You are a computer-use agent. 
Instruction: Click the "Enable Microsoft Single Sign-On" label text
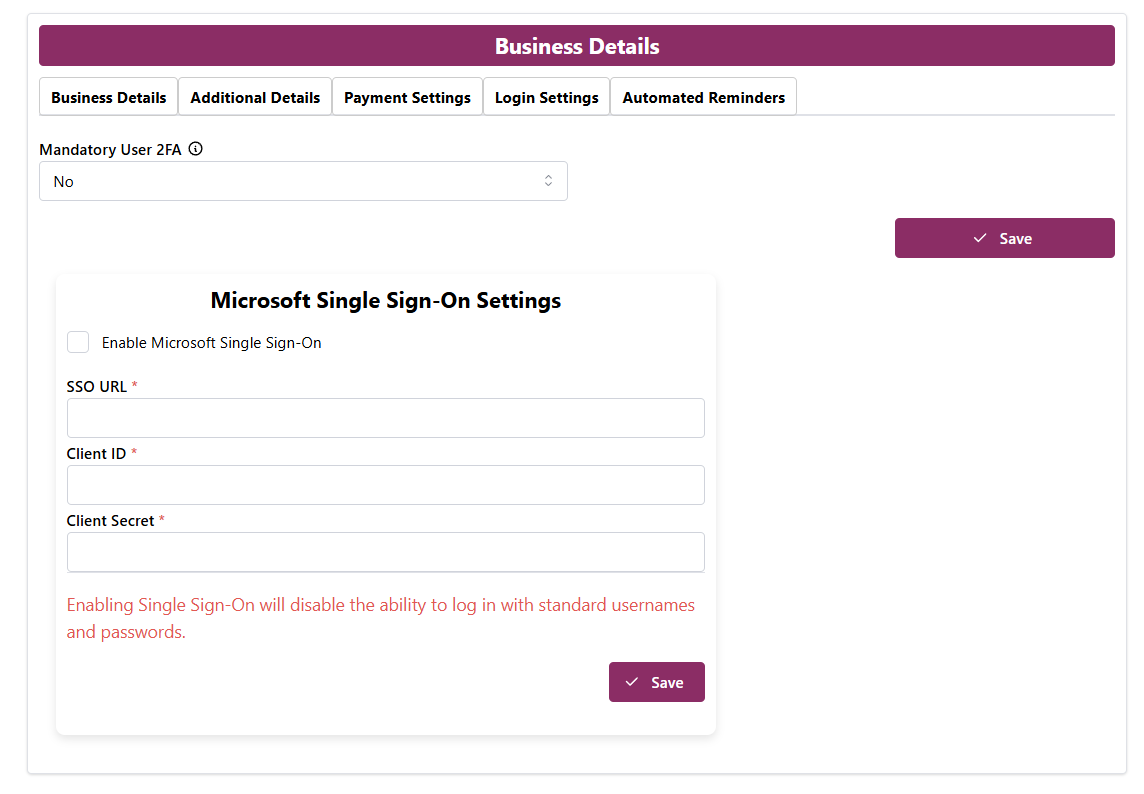(211, 343)
